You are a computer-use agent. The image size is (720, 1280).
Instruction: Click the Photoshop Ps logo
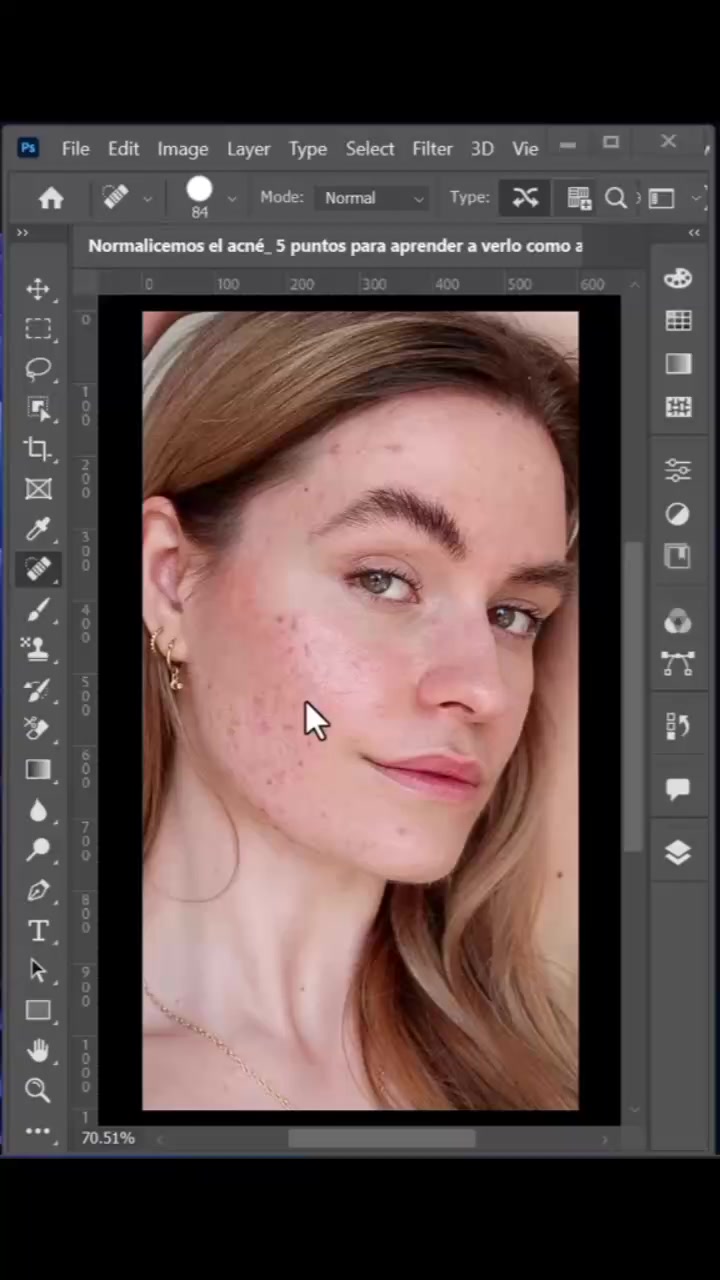(28, 148)
